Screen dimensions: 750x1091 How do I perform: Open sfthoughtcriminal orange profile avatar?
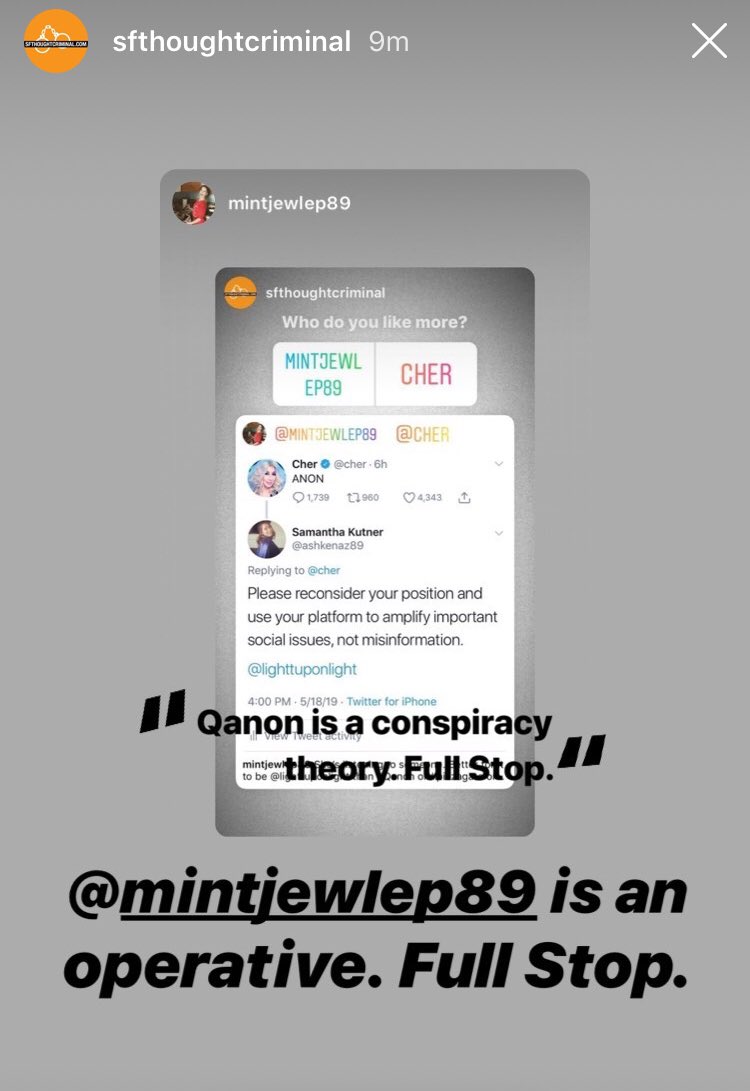(56, 42)
